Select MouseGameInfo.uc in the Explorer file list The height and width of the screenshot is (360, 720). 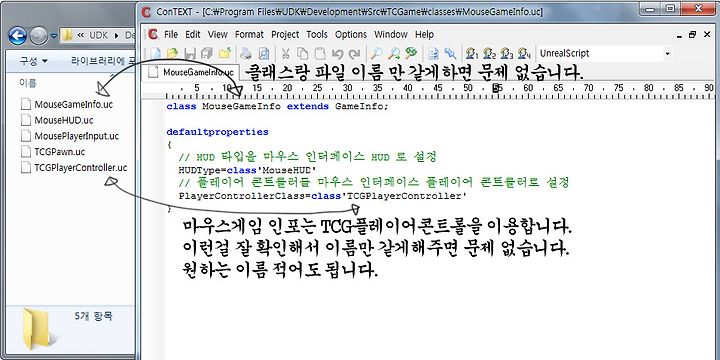pyautogui.click(x=67, y=104)
